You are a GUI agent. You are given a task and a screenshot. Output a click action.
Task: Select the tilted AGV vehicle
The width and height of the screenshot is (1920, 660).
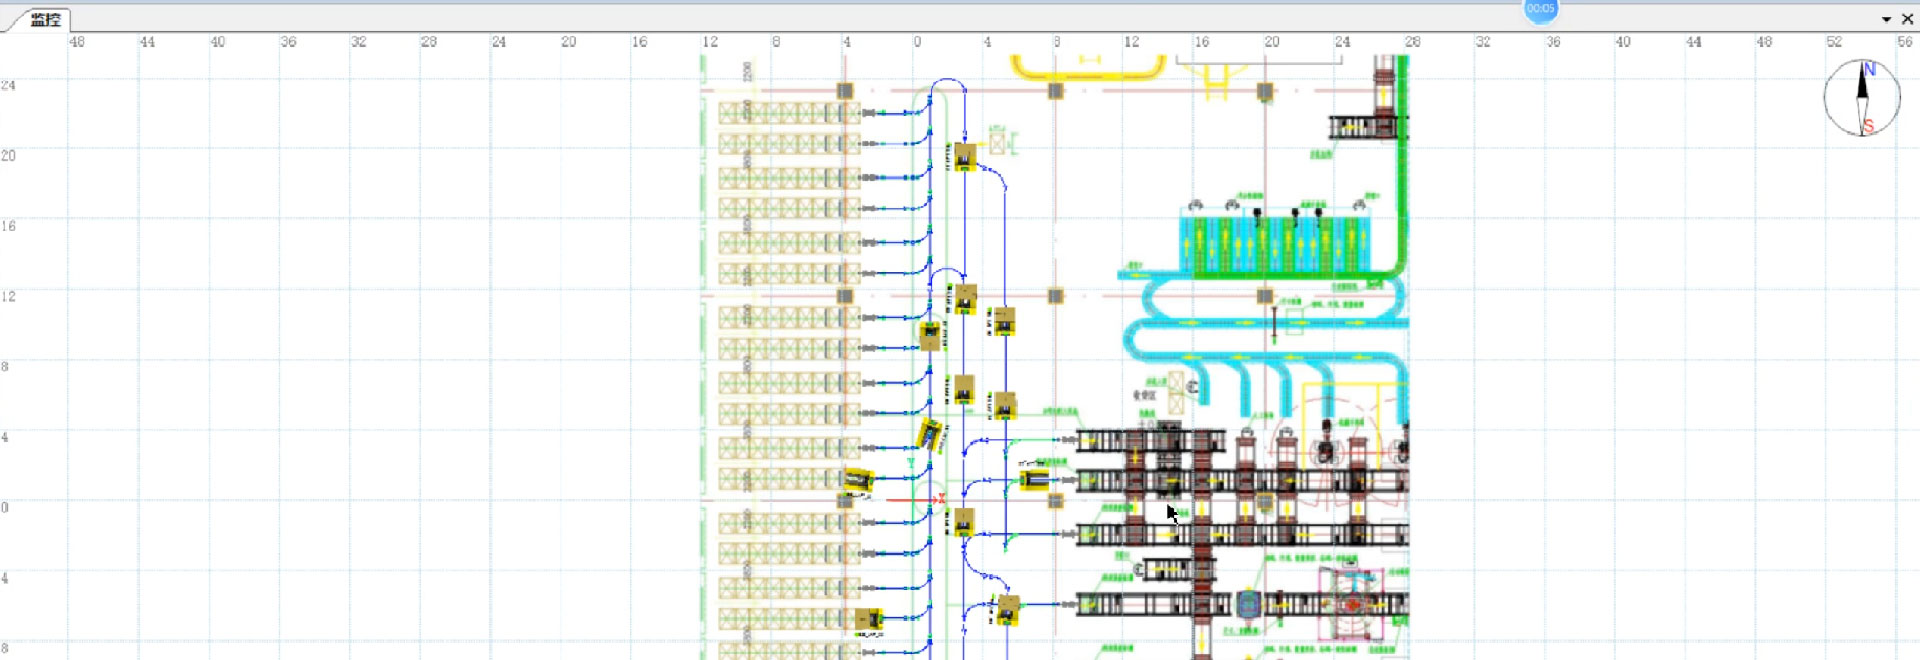pyautogui.click(x=931, y=436)
